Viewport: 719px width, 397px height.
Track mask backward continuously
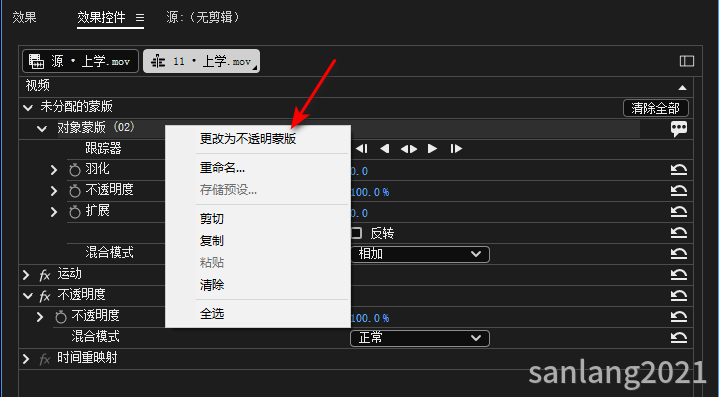[x=385, y=149]
